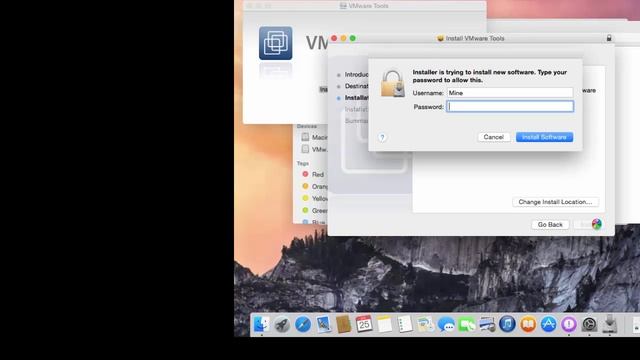
Task: Open System Preferences from the Dock
Action: (589, 325)
